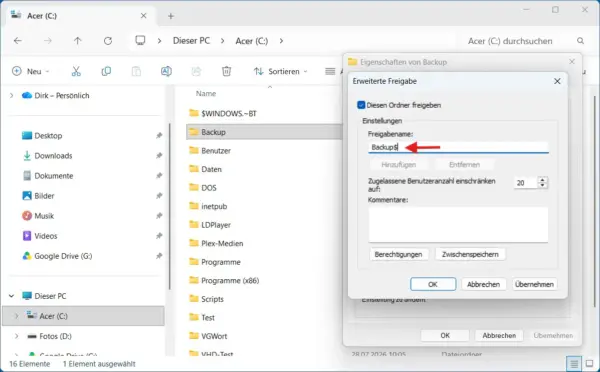Click OK in Erweiterte Freigabe dialog
The width and height of the screenshot is (600, 372).
[433, 284]
